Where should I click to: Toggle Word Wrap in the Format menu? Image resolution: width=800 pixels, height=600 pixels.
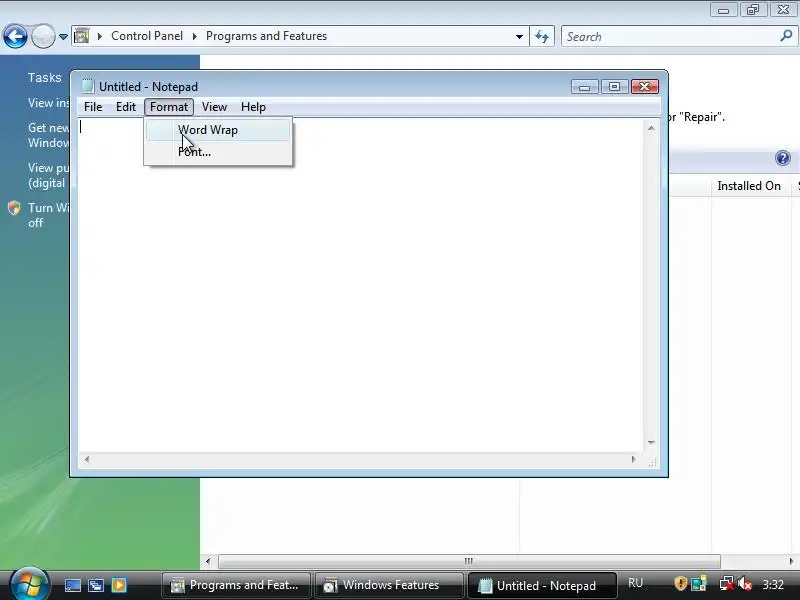(x=218, y=130)
